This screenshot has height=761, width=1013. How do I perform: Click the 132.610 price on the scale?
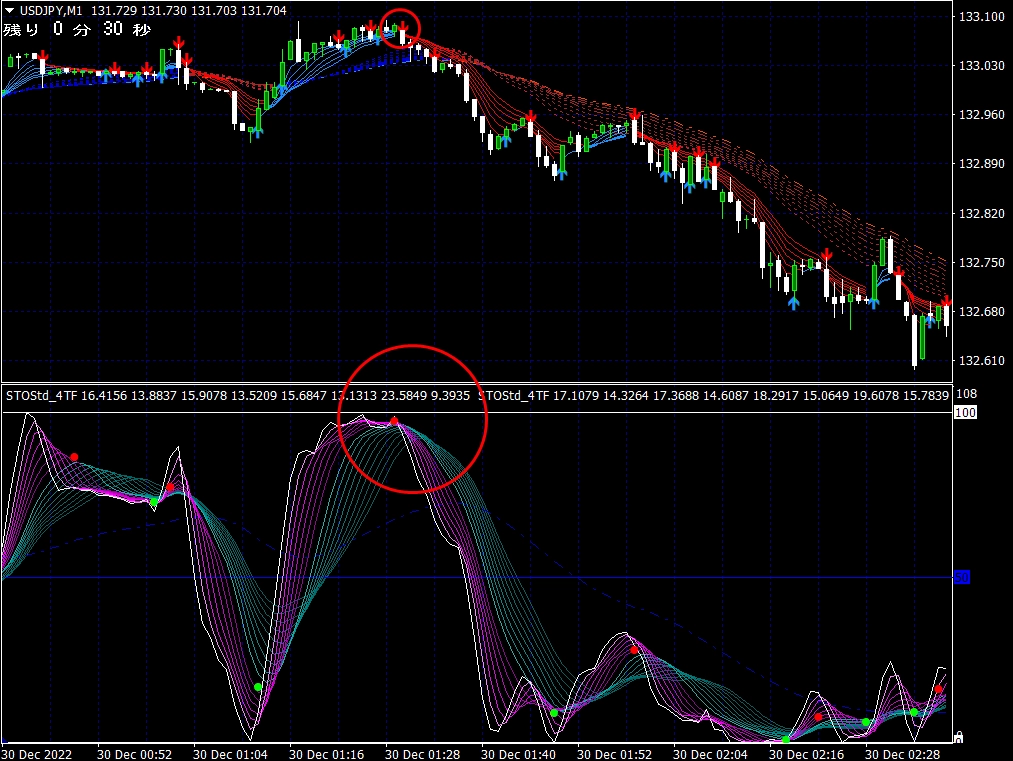pos(981,361)
